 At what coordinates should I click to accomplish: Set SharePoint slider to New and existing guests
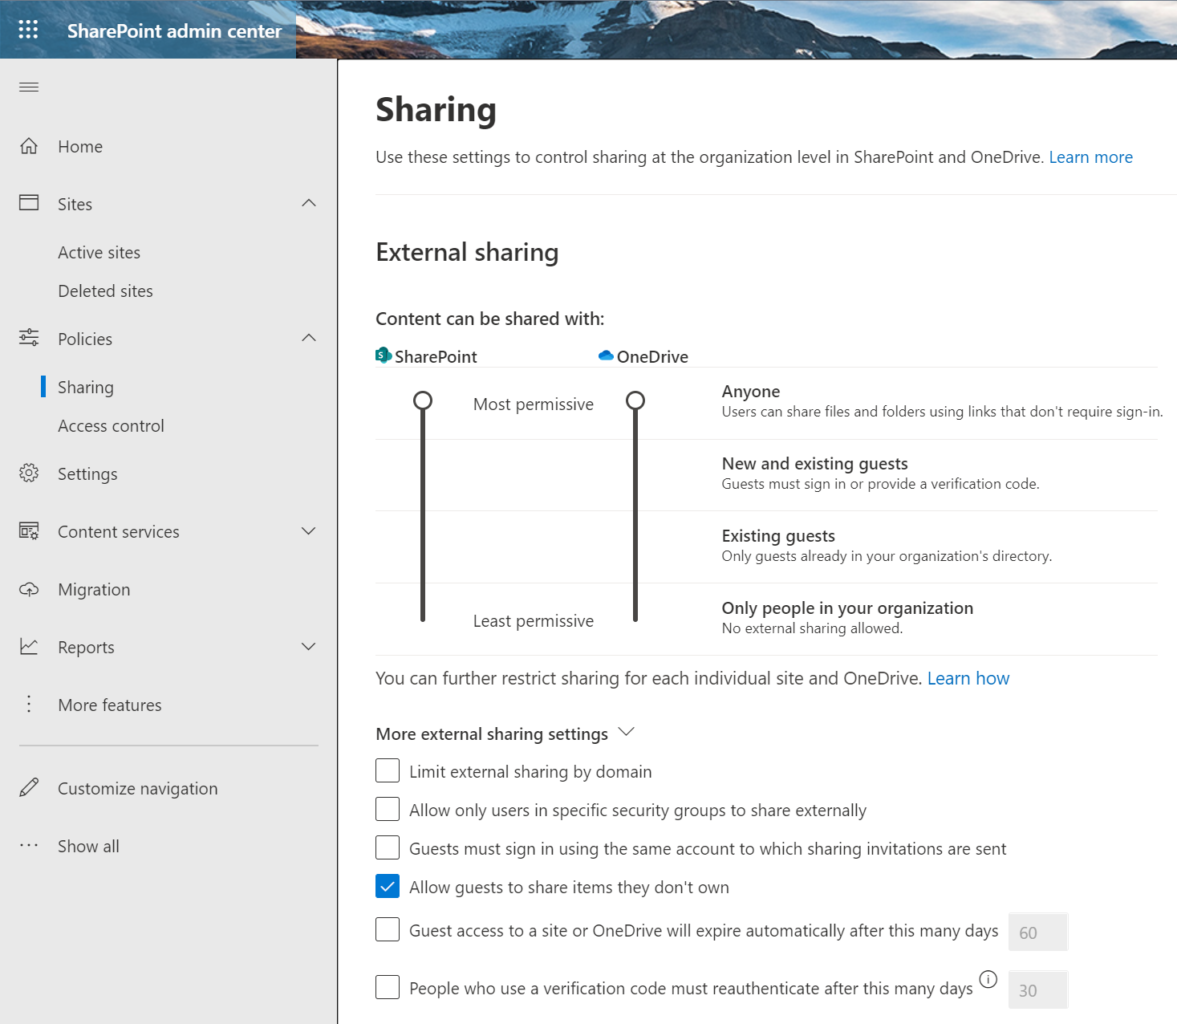[422, 472]
